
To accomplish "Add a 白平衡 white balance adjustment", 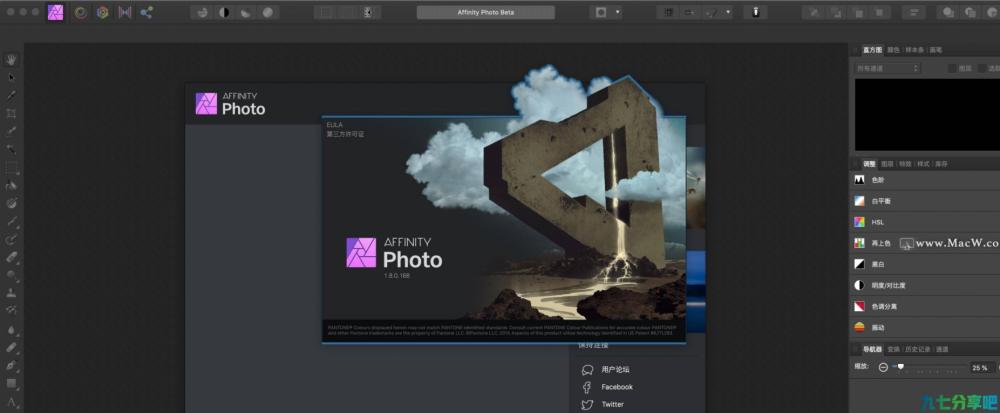I will point(925,201).
